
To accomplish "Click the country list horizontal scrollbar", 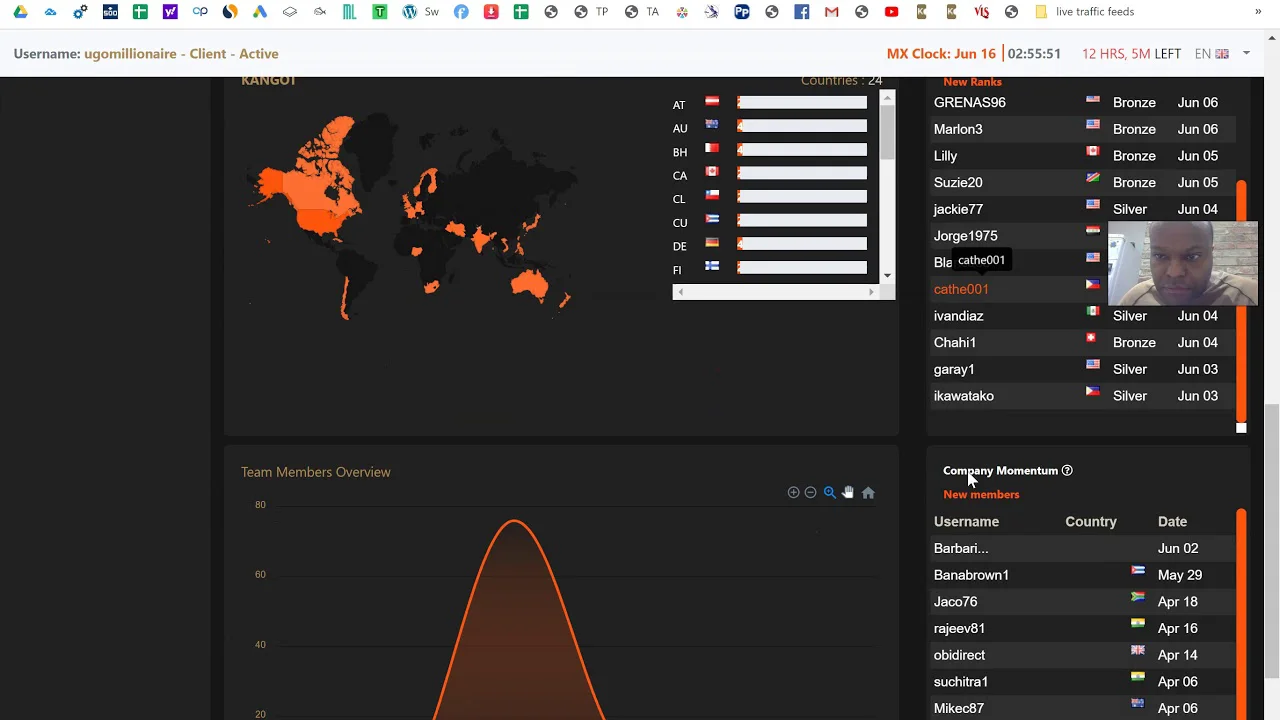I will [x=775, y=292].
